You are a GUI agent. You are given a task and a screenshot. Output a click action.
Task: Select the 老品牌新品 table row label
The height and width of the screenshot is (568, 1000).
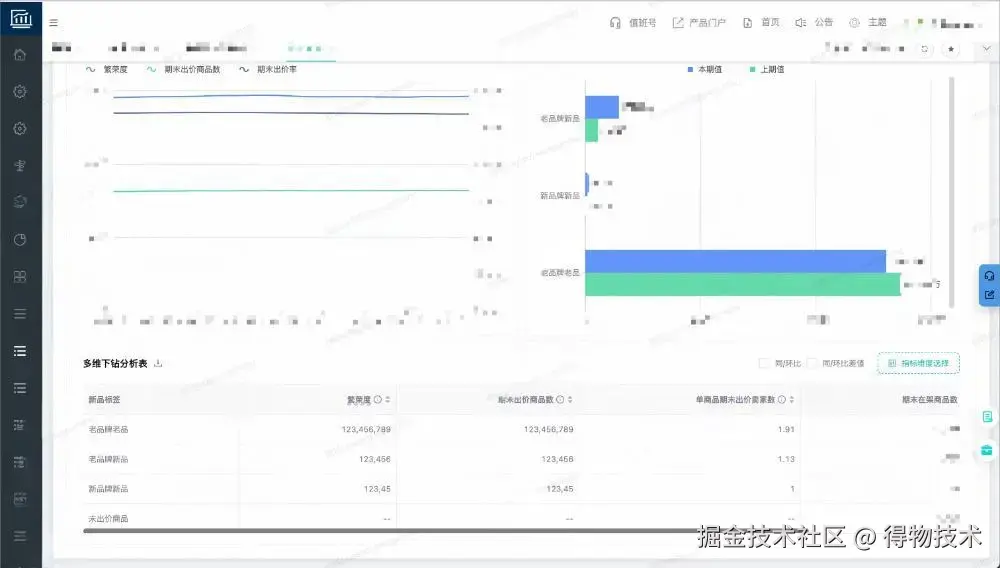click(x=108, y=459)
